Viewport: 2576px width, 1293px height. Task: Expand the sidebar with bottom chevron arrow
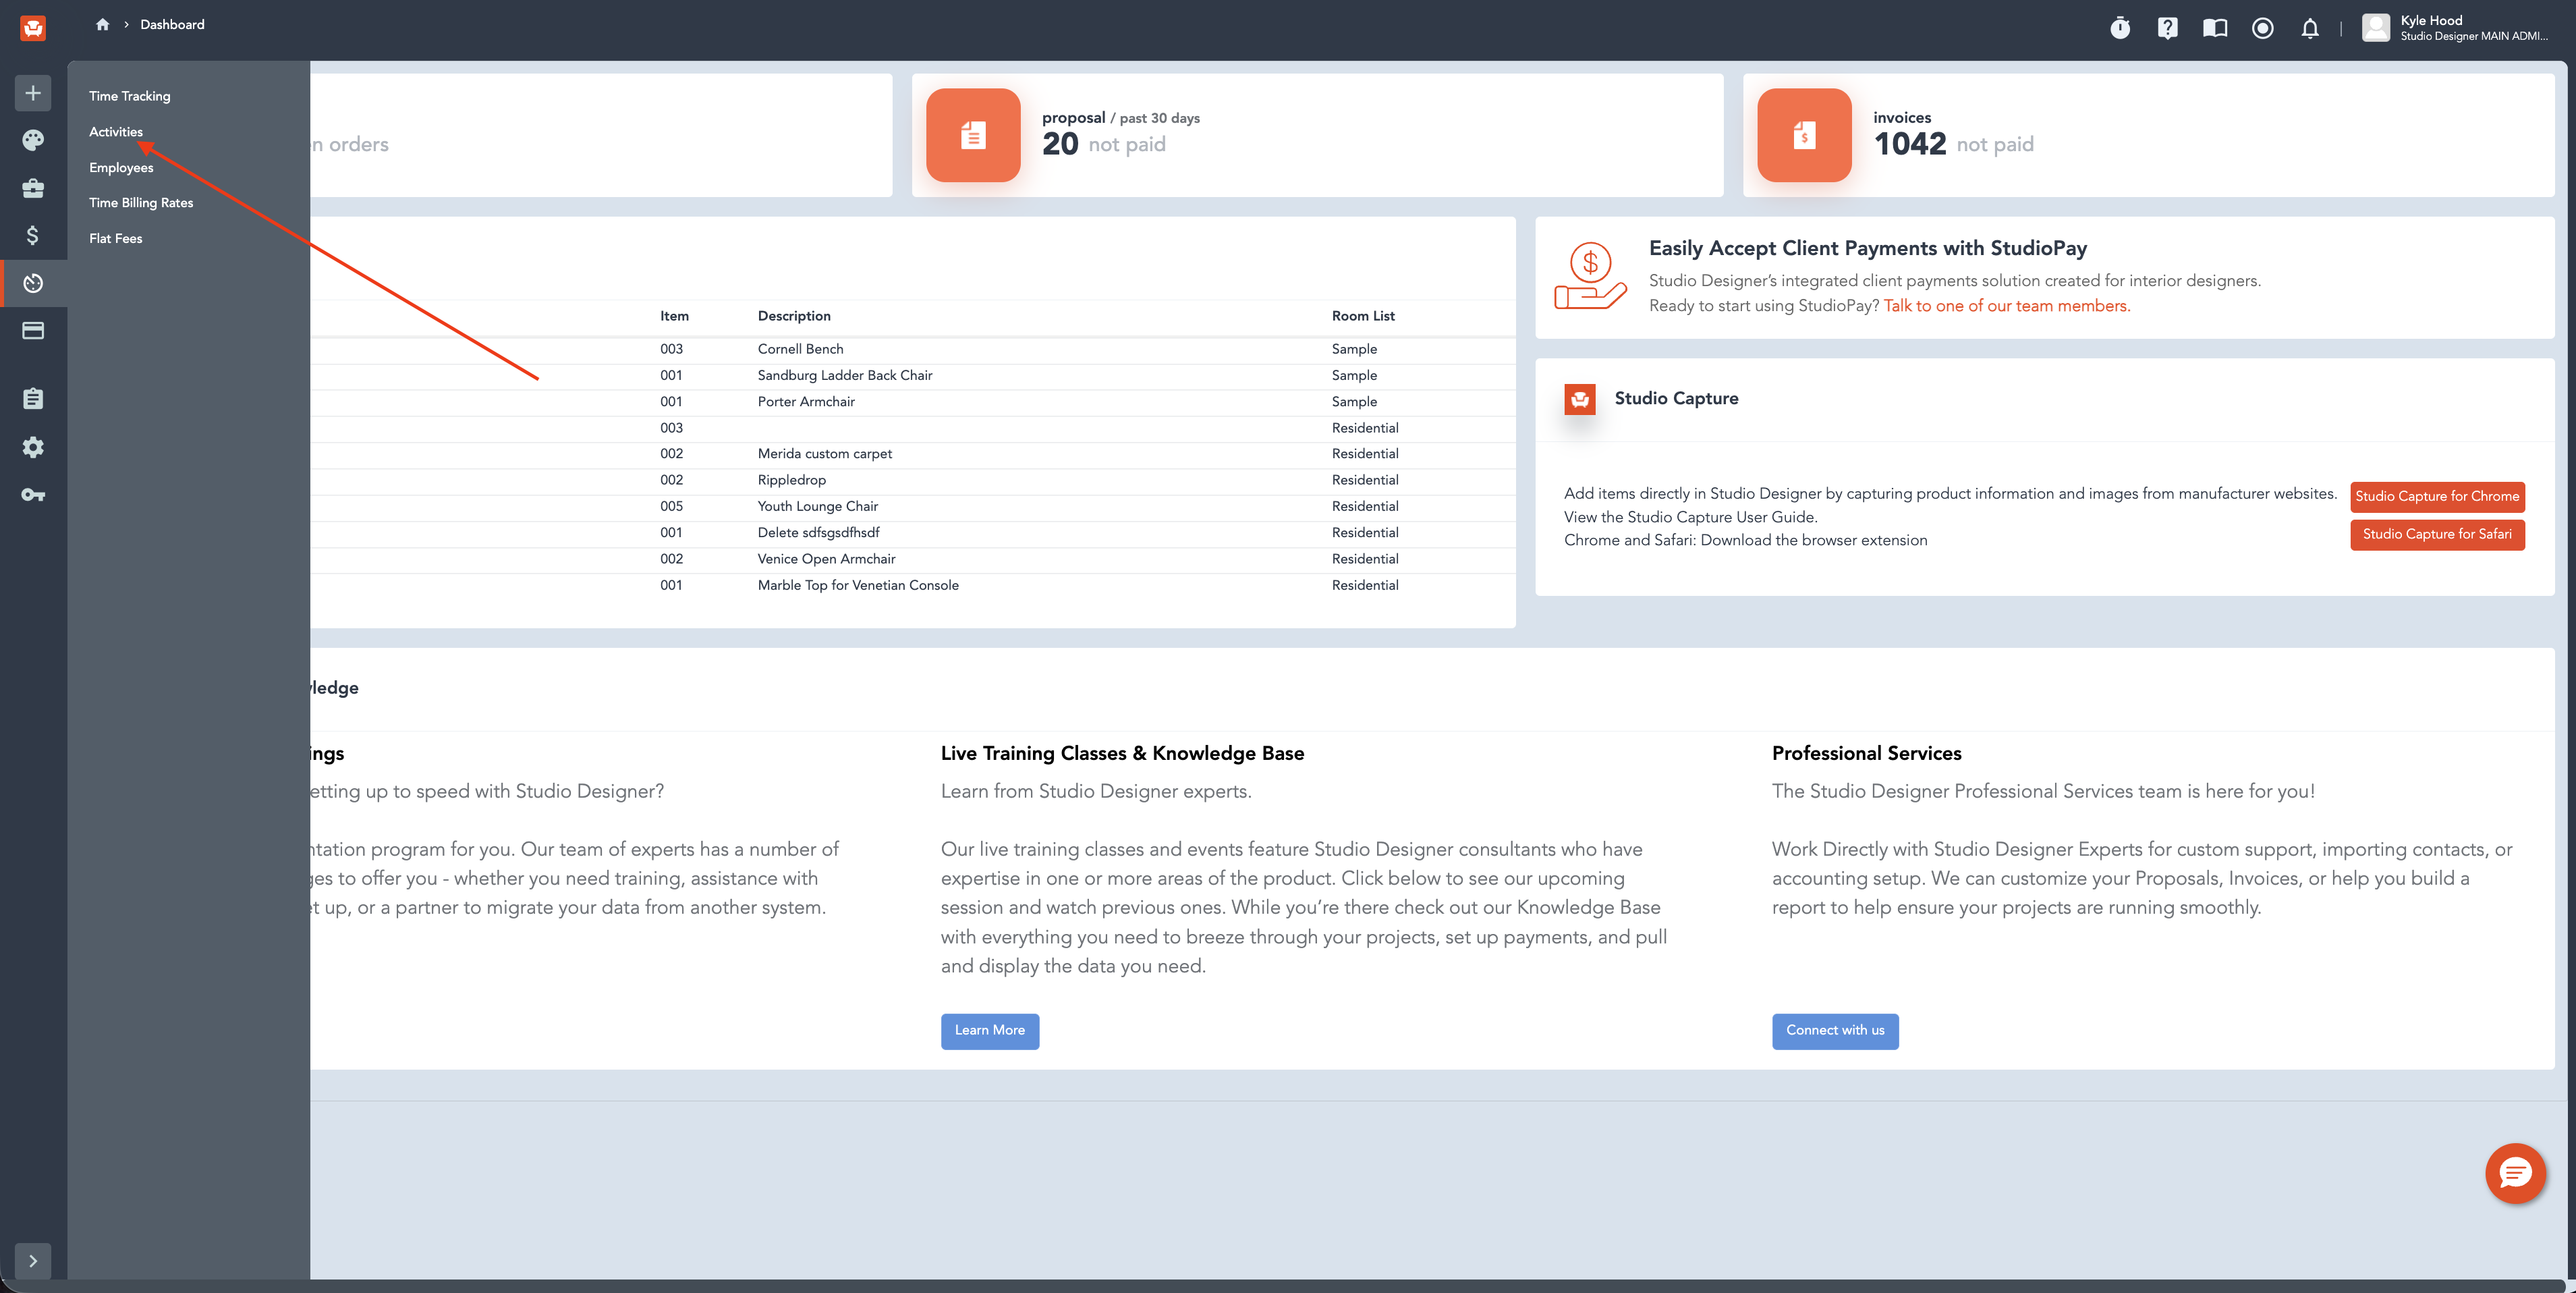pyautogui.click(x=33, y=1261)
